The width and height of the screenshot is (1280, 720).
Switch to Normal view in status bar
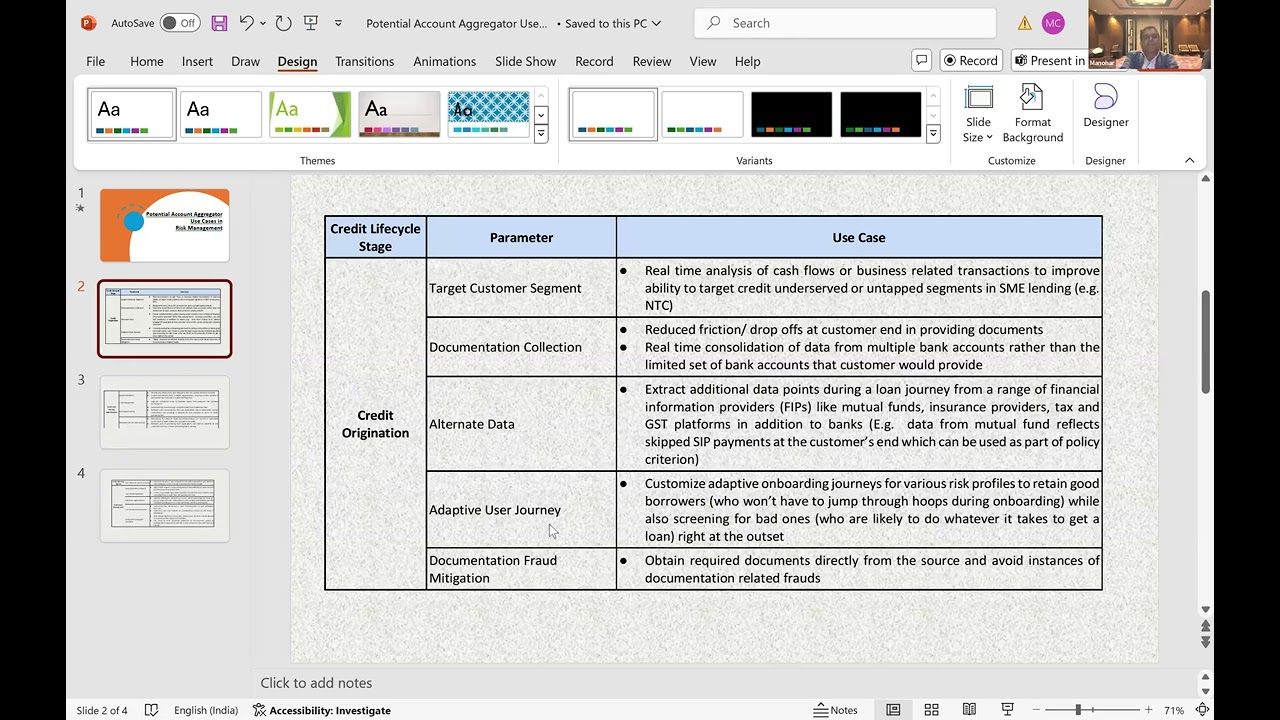pyautogui.click(x=893, y=710)
